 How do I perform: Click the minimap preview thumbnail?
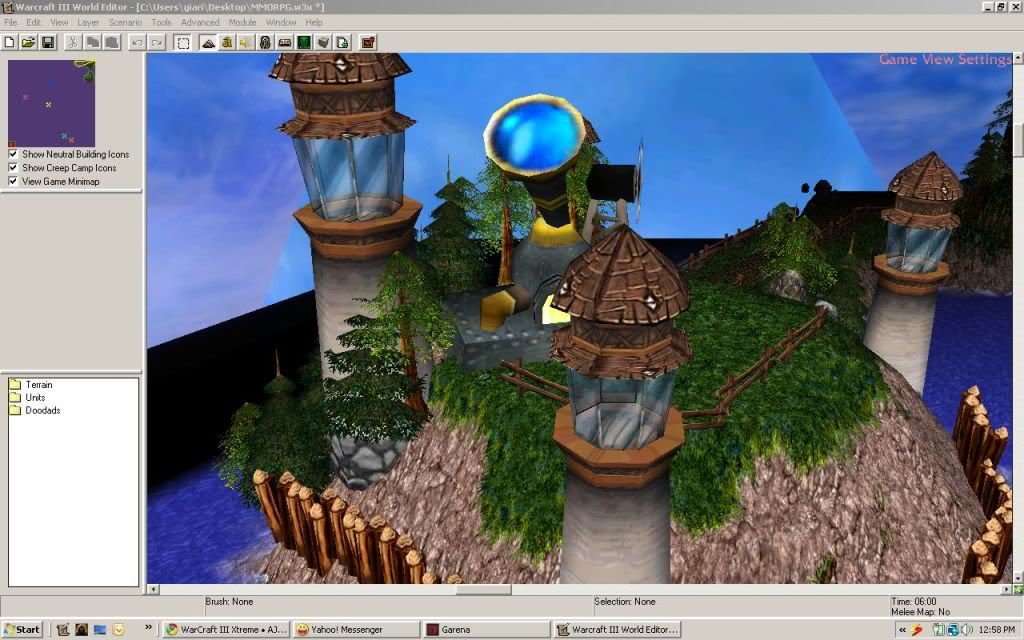(x=52, y=103)
